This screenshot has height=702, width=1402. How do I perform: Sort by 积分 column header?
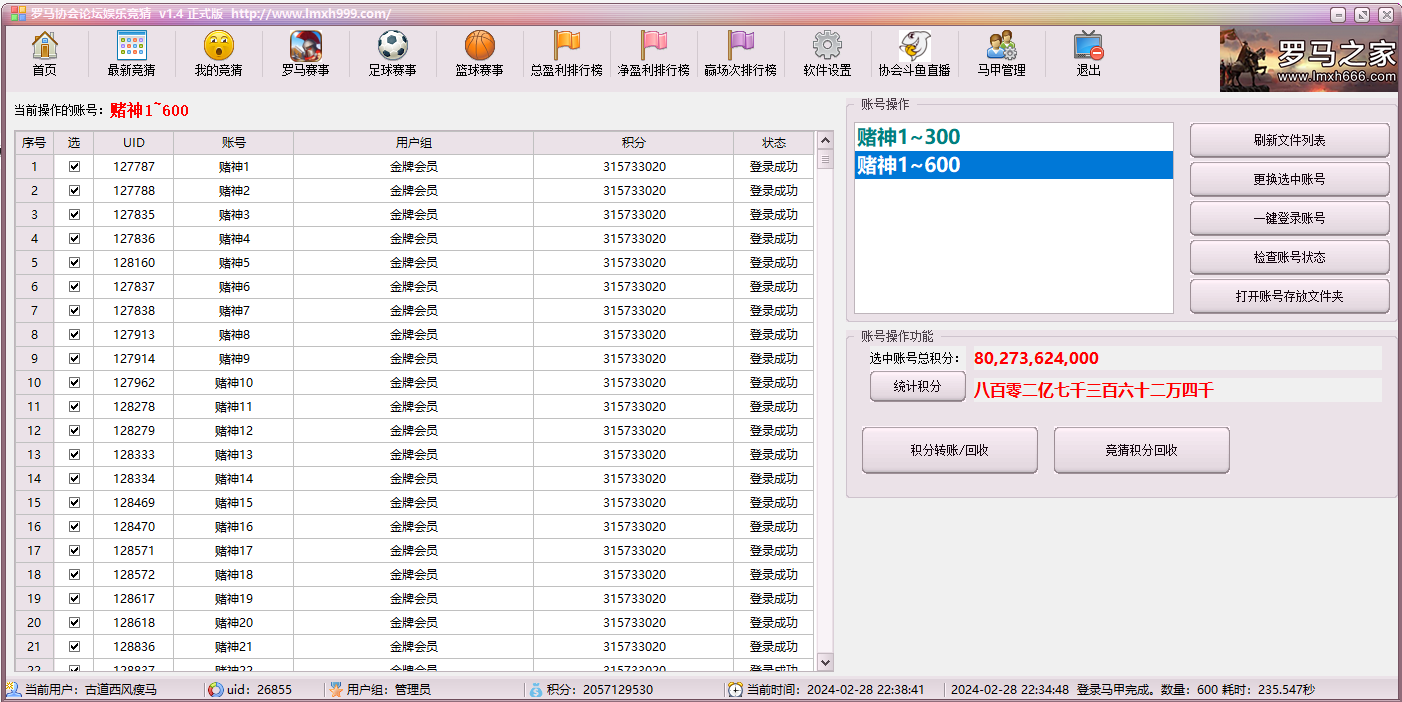pyautogui.click(x=633, y=143)
